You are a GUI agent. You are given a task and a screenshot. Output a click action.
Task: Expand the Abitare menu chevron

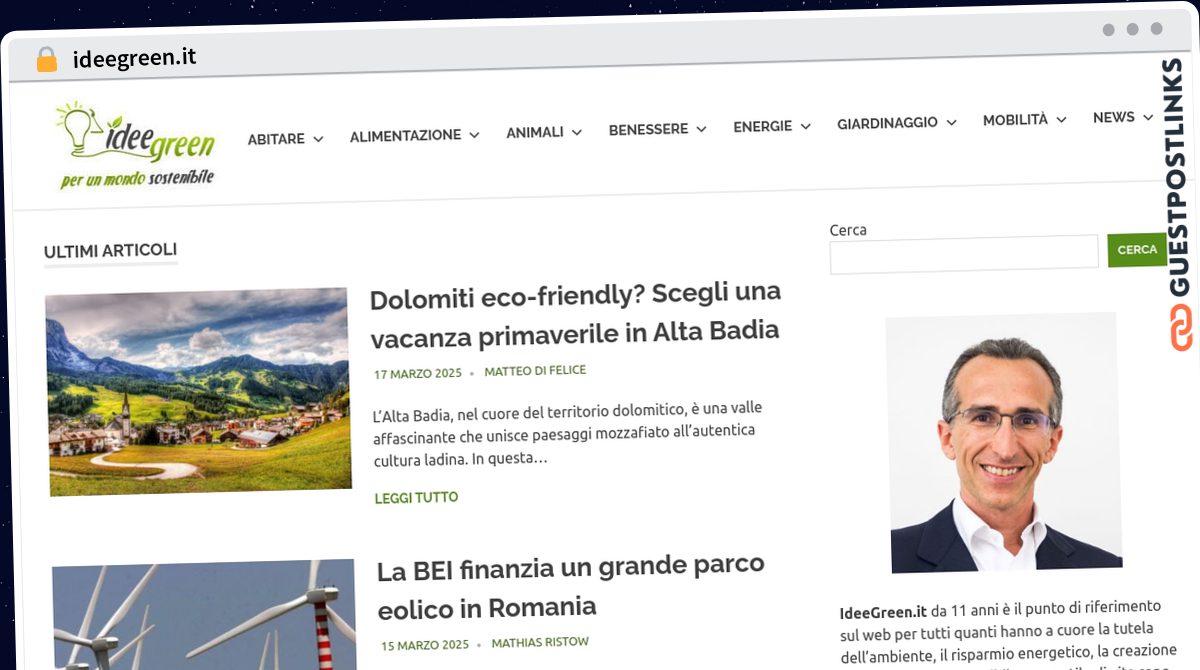pos(318,139)
